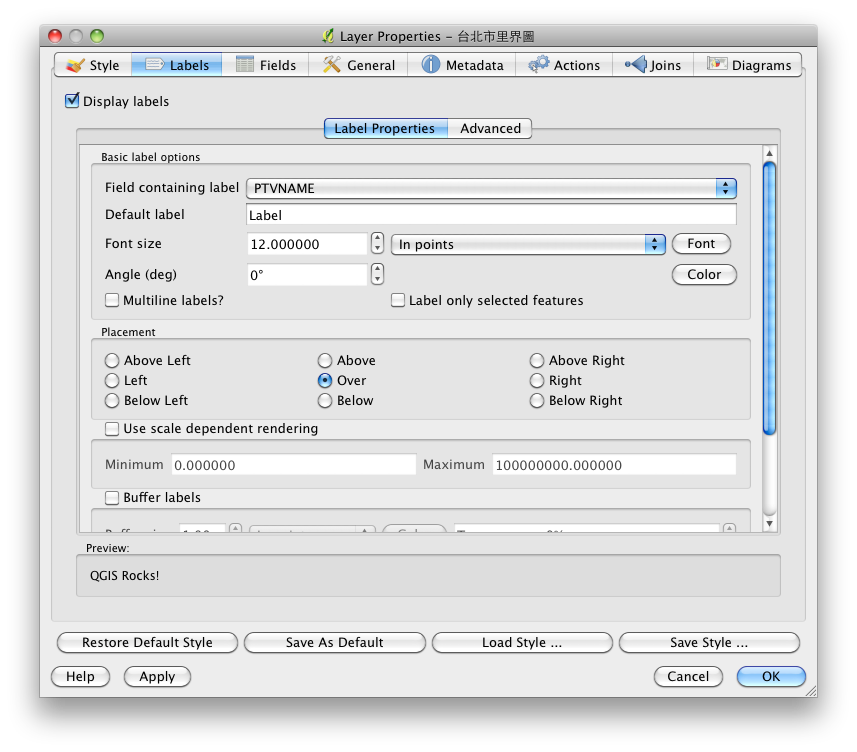Click the Font size stepper arrows
Image resolution: width=857 pixels, height=752 pixels.
pyautogui.click(x=377, y=243)
